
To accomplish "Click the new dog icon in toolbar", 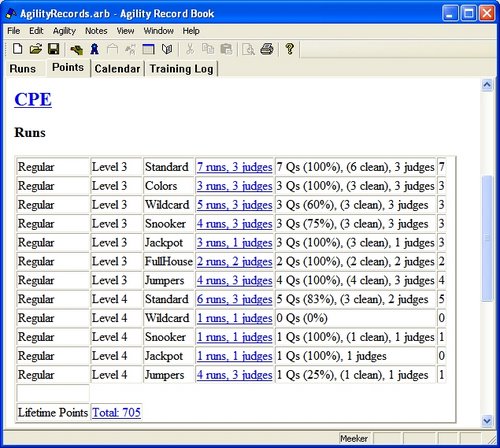I will [77, 49].
